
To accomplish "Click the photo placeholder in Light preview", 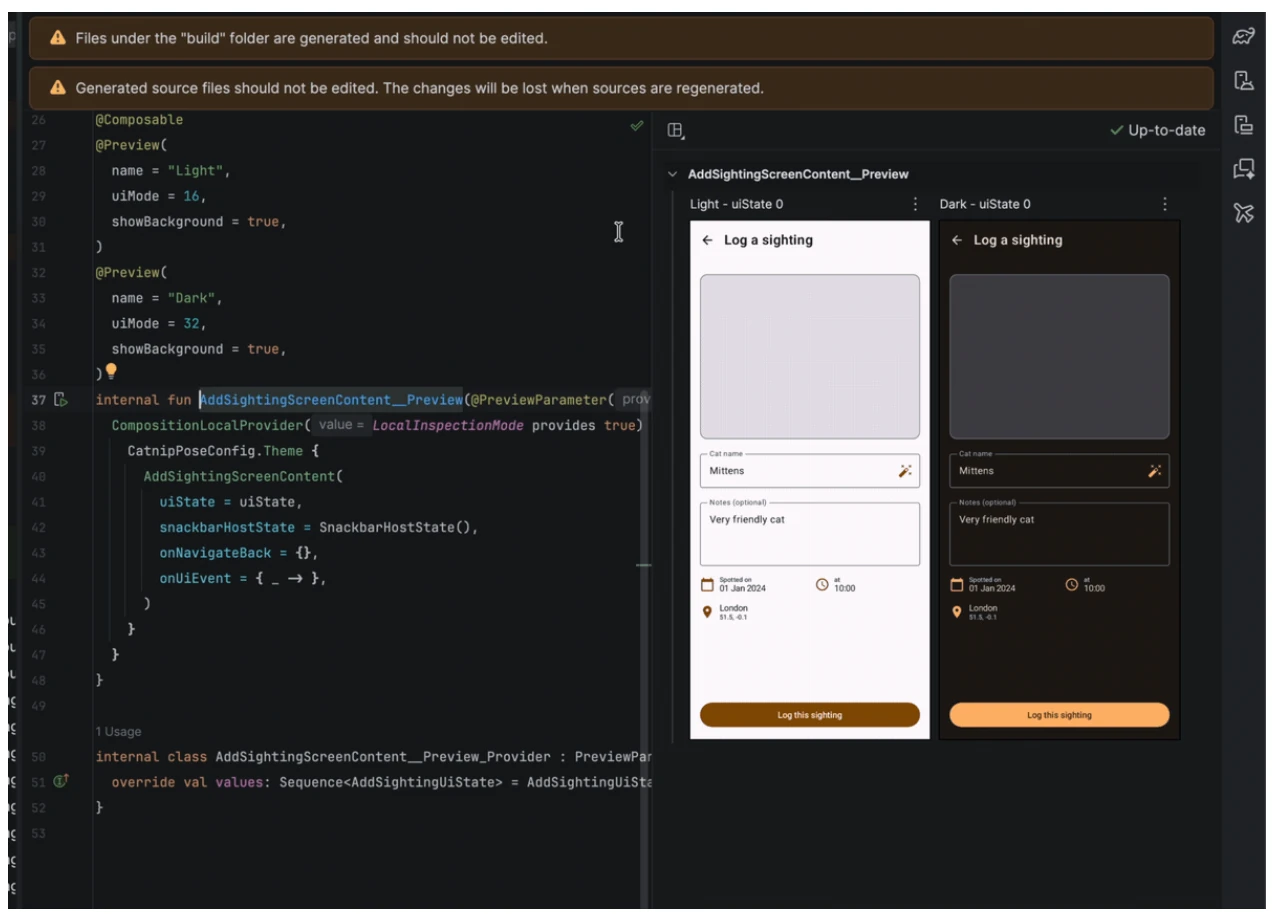I will click(810, 357).
